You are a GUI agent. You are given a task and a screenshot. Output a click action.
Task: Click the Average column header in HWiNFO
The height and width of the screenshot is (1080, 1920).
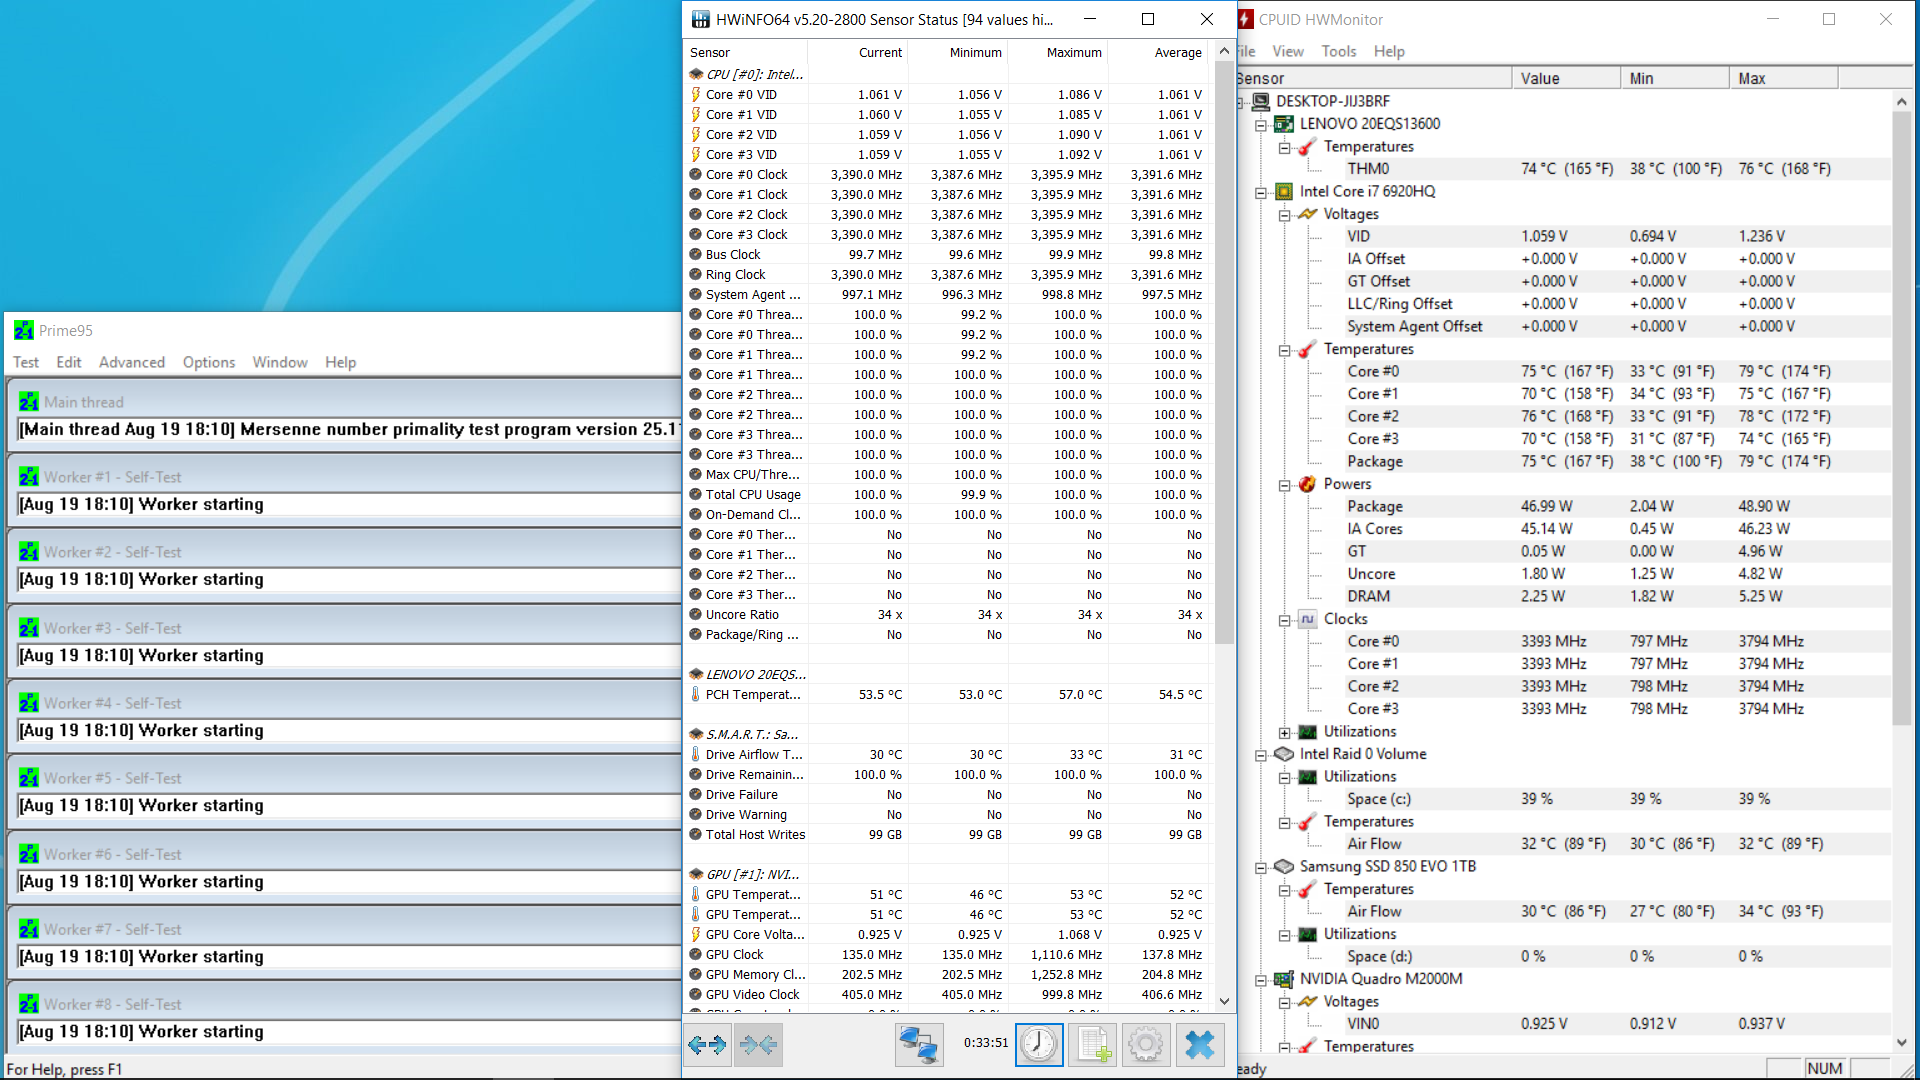(x=1160, y=52)
